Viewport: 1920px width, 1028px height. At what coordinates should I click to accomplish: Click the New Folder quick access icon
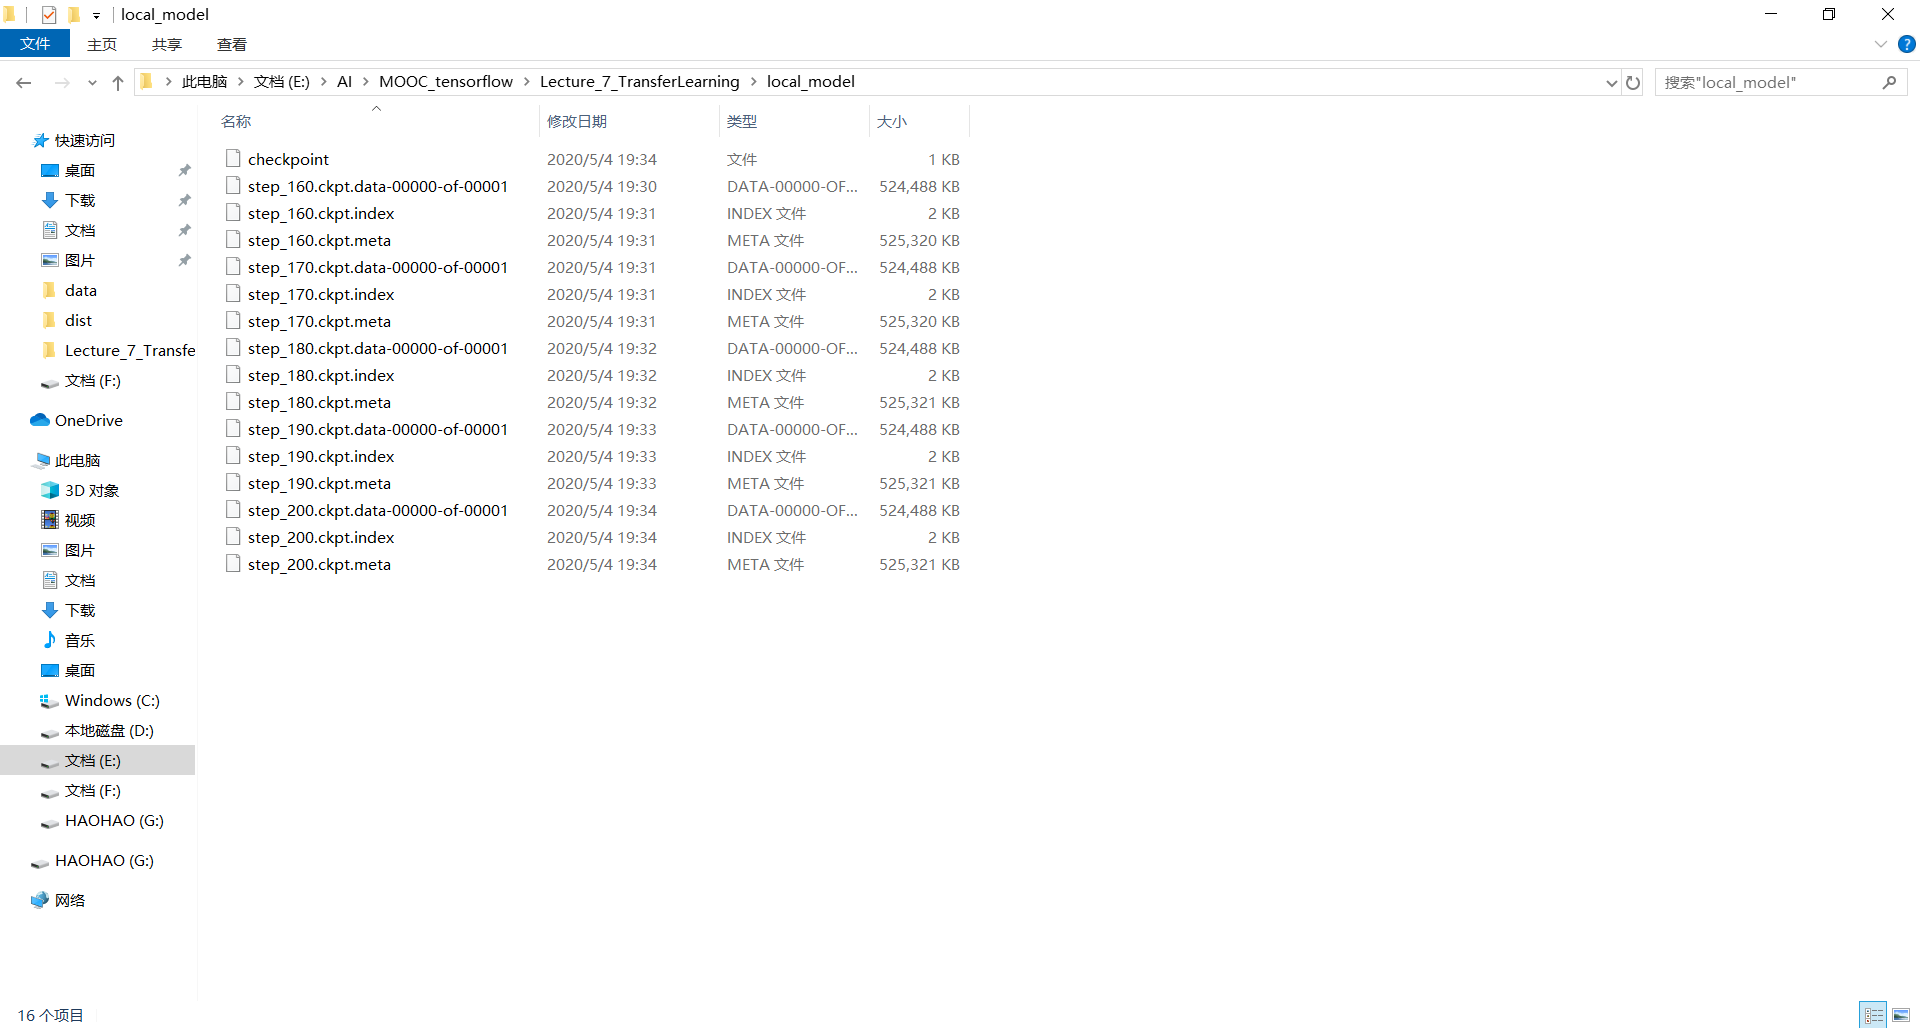coord(73,14)
